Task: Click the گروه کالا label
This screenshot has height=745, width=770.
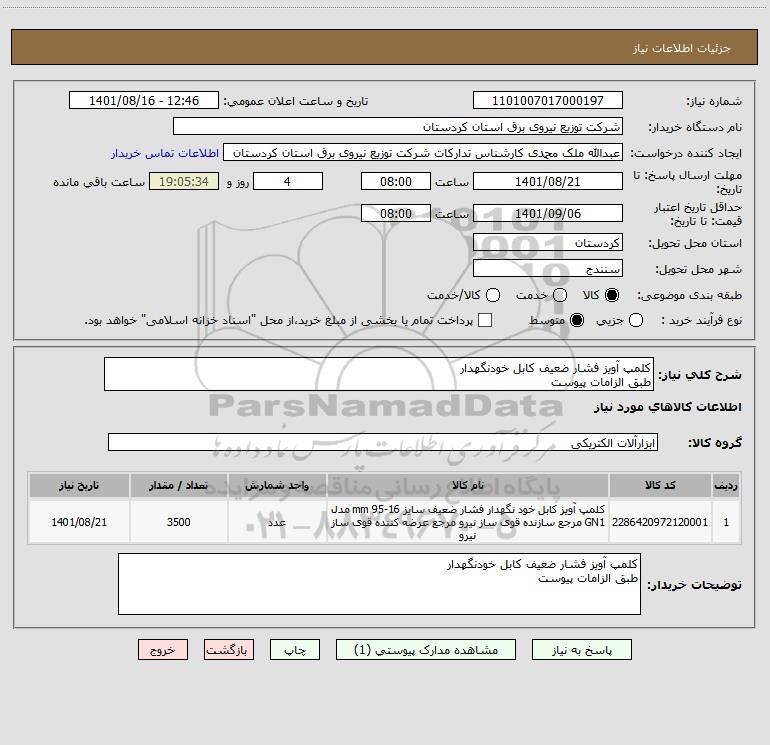Action: point(715,443)
